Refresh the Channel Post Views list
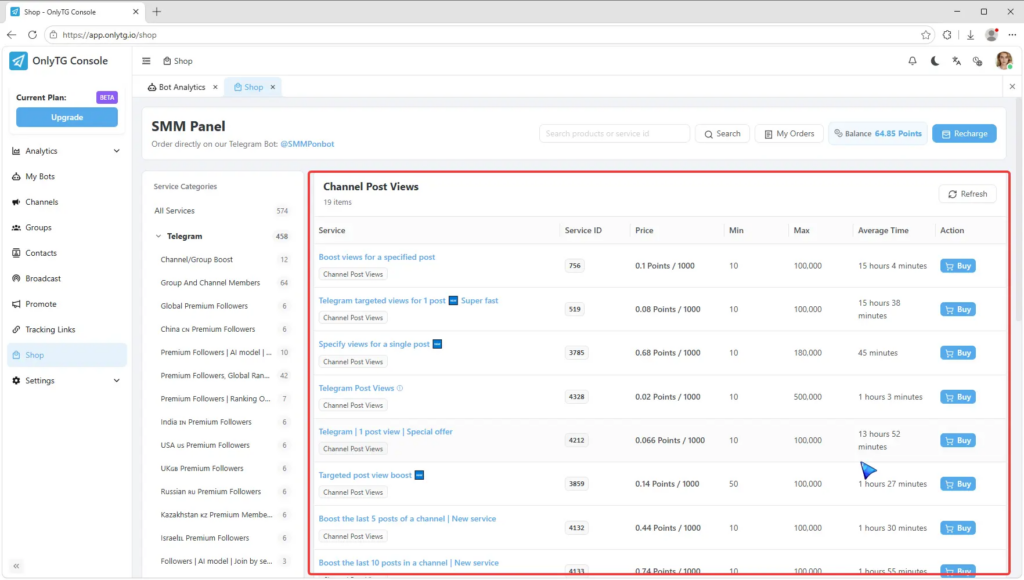Screen dimensions: 1024x580 (967, 194)
